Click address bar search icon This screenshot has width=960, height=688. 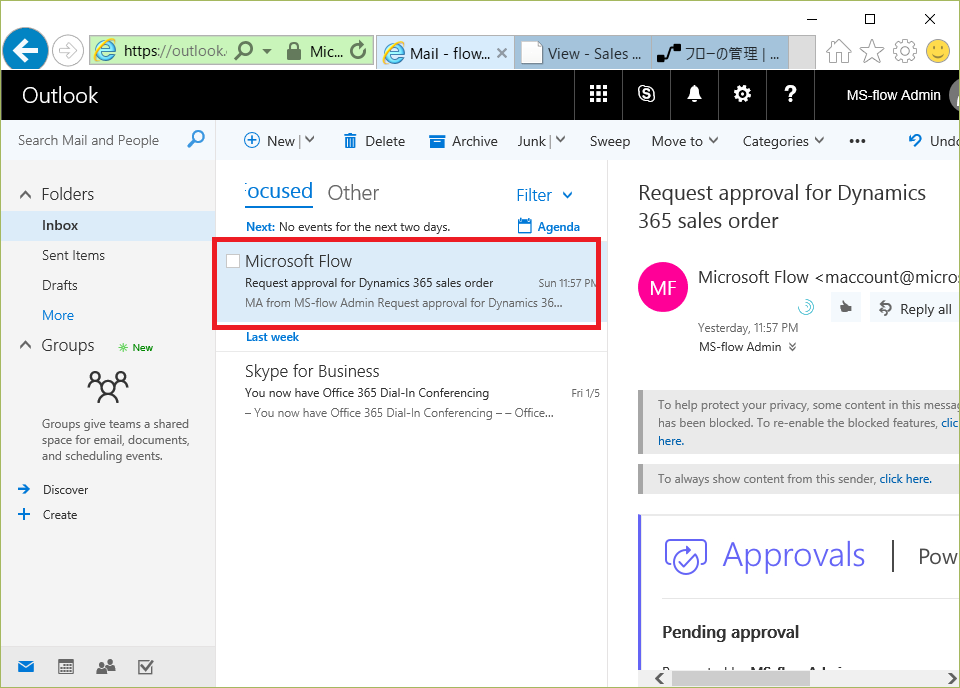tap(244, 50)
